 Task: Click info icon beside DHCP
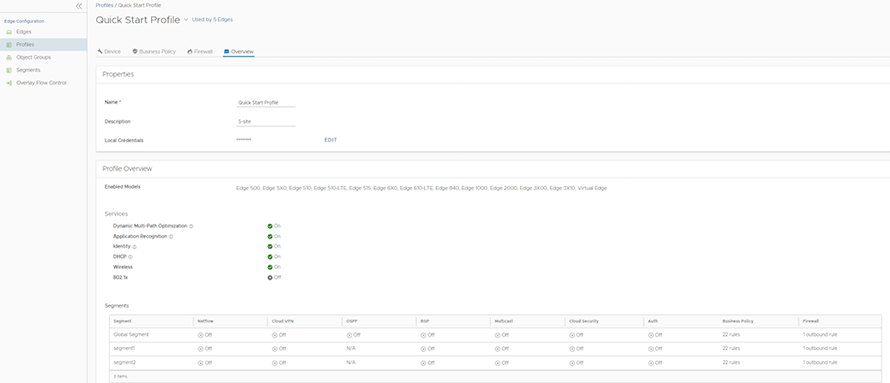pyautogui.click(x=130, y=257)
